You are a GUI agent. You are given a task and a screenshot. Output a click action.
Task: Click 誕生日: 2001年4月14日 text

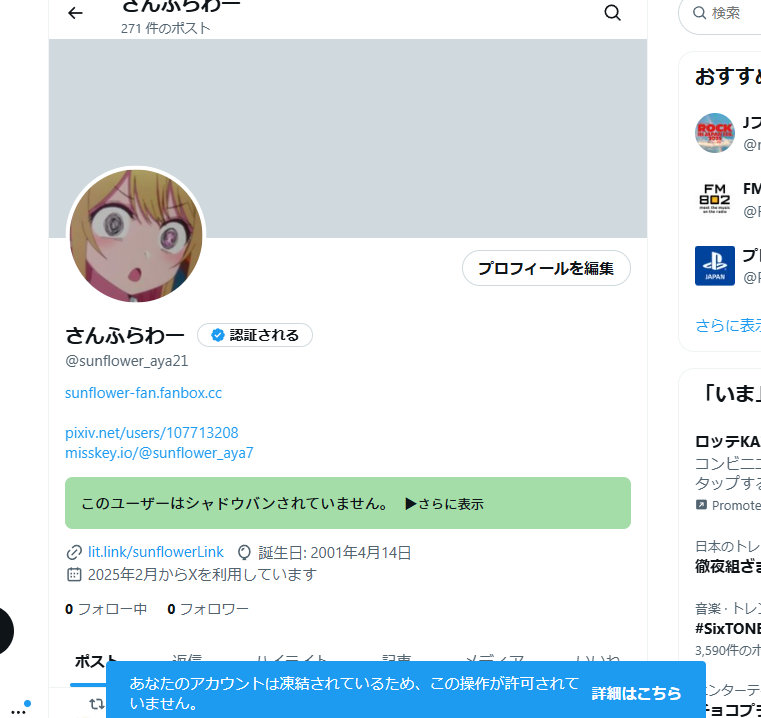coord(335,552)
